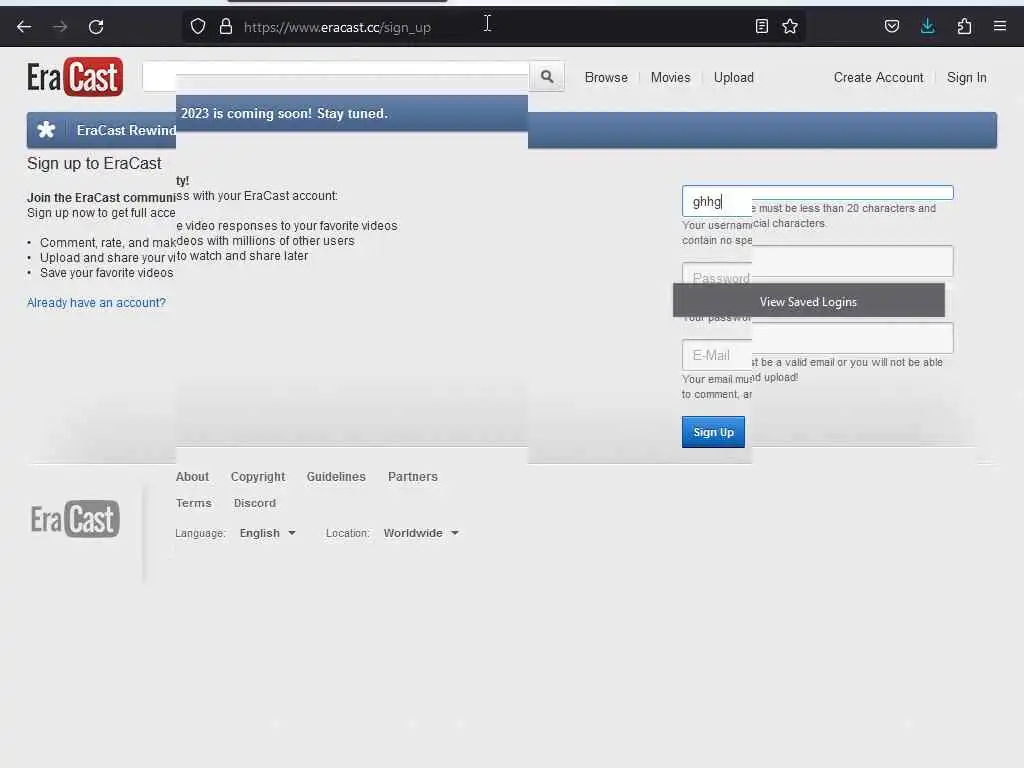Screen dimensions: 1024x768
Task: Click Sign In in the header
Action: point(967,78)
